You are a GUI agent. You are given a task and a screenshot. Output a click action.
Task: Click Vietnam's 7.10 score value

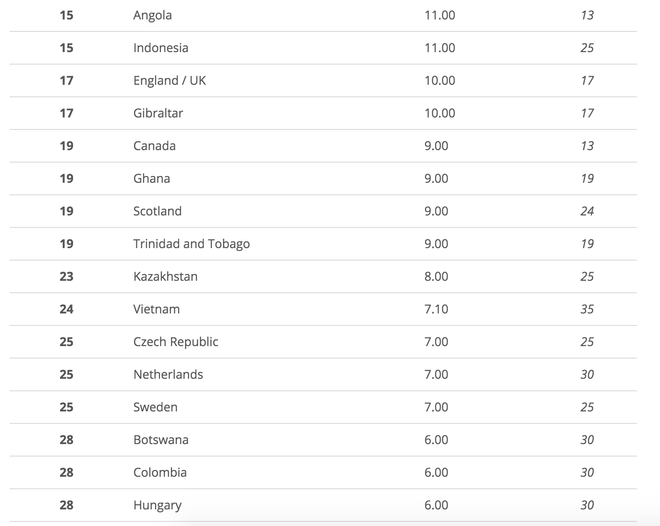coord(436,309)
